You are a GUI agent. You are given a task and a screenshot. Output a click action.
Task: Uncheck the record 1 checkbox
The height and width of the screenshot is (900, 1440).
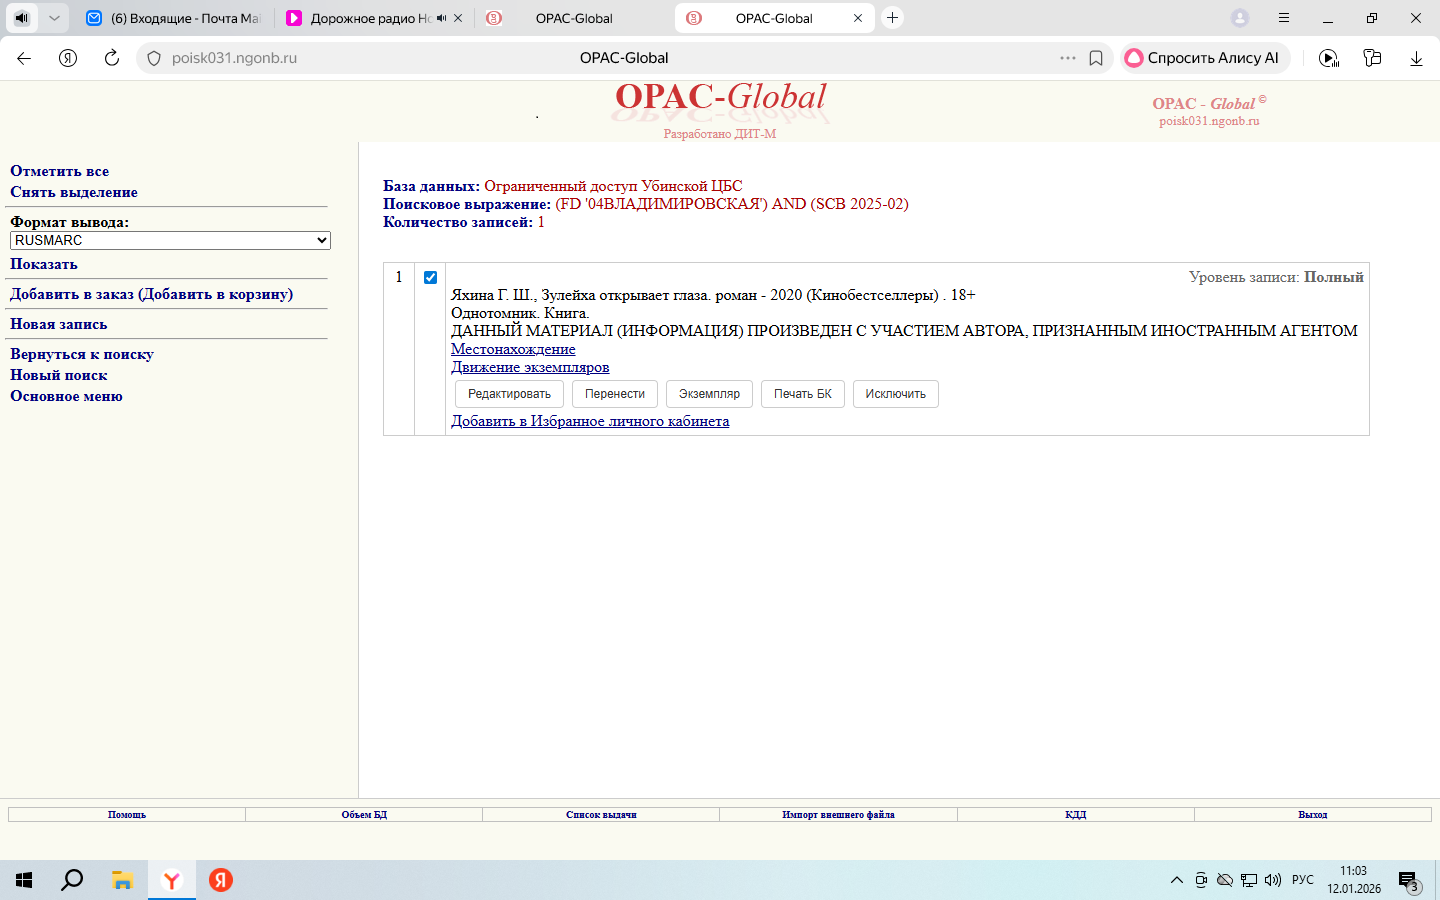430,277
